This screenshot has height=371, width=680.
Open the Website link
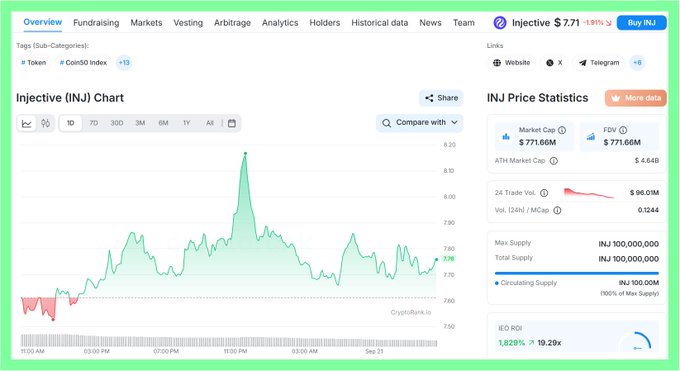511,62
